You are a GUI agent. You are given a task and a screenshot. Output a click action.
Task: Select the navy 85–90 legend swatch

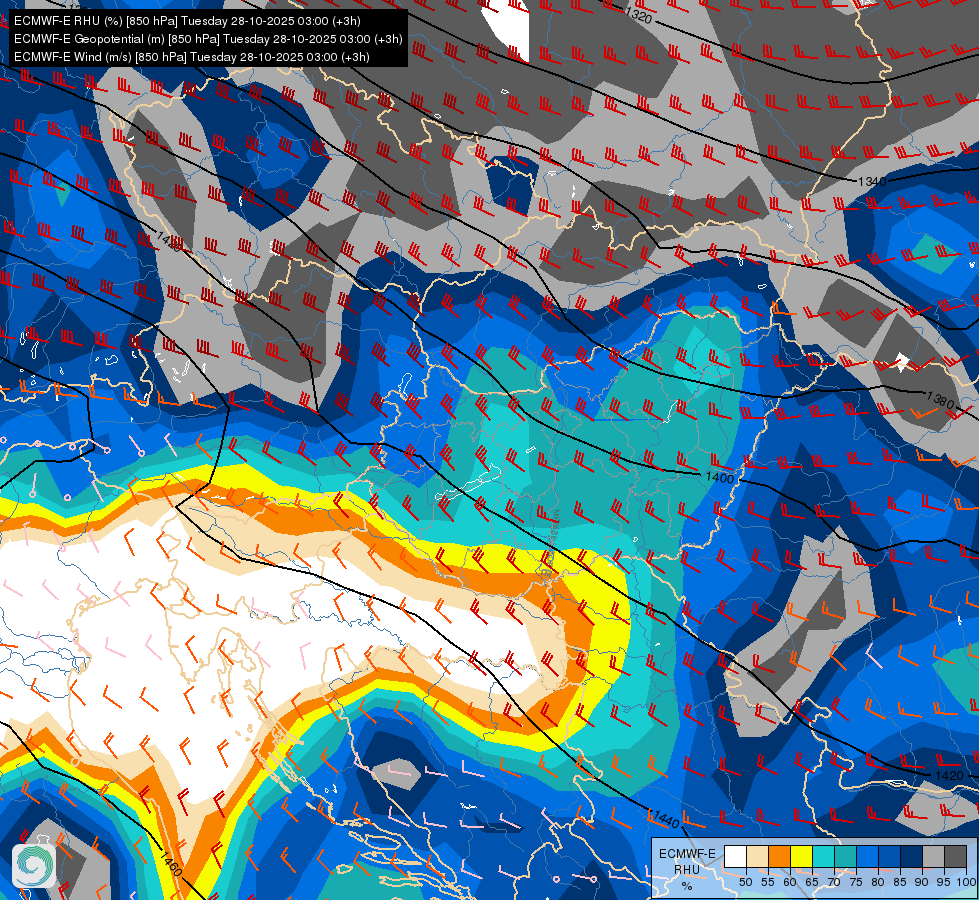[912, 856]
